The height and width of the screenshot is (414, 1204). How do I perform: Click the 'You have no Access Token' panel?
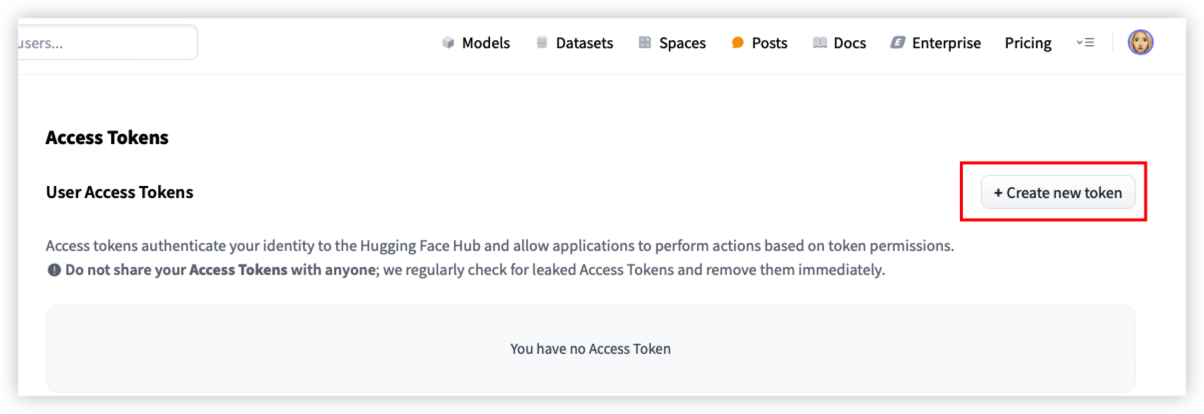pos(590,349)
